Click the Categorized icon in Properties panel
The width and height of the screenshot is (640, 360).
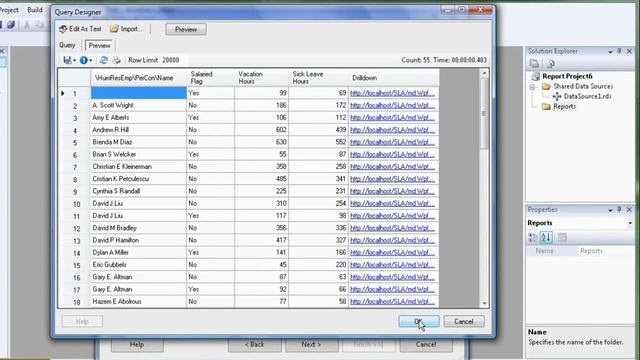533,237
